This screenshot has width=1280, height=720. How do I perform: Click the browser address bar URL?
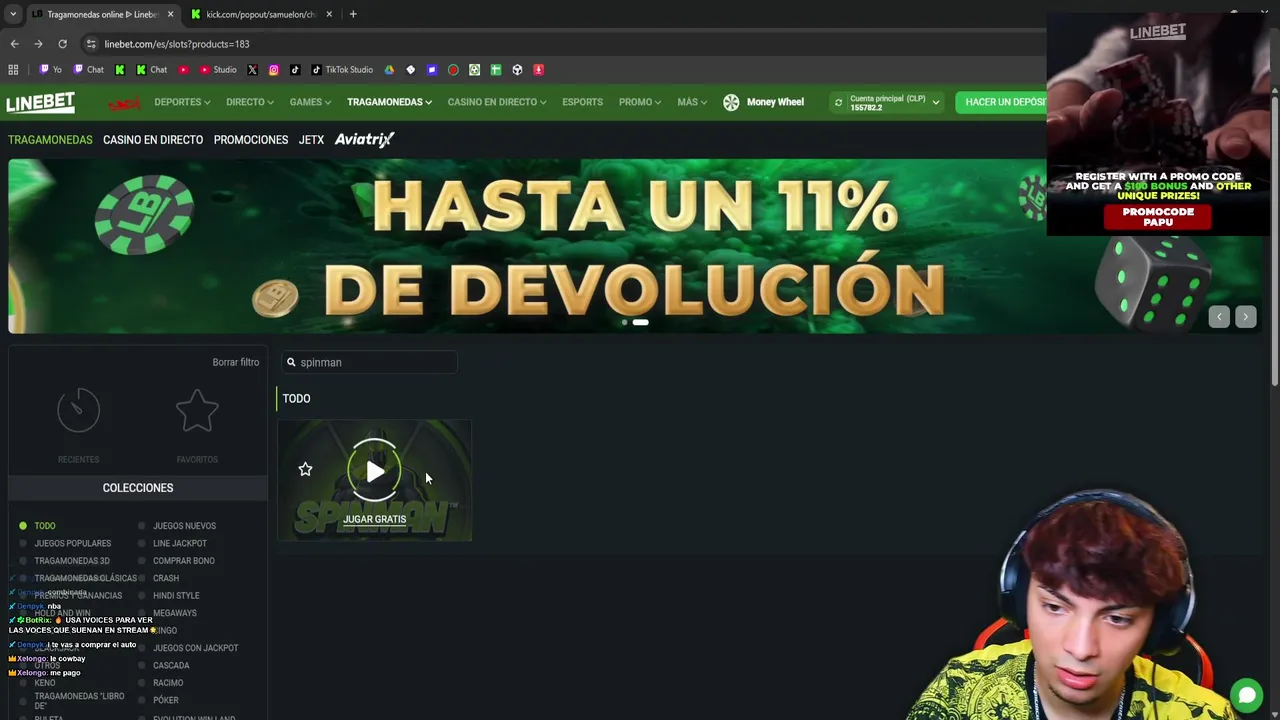click(177, 44)
